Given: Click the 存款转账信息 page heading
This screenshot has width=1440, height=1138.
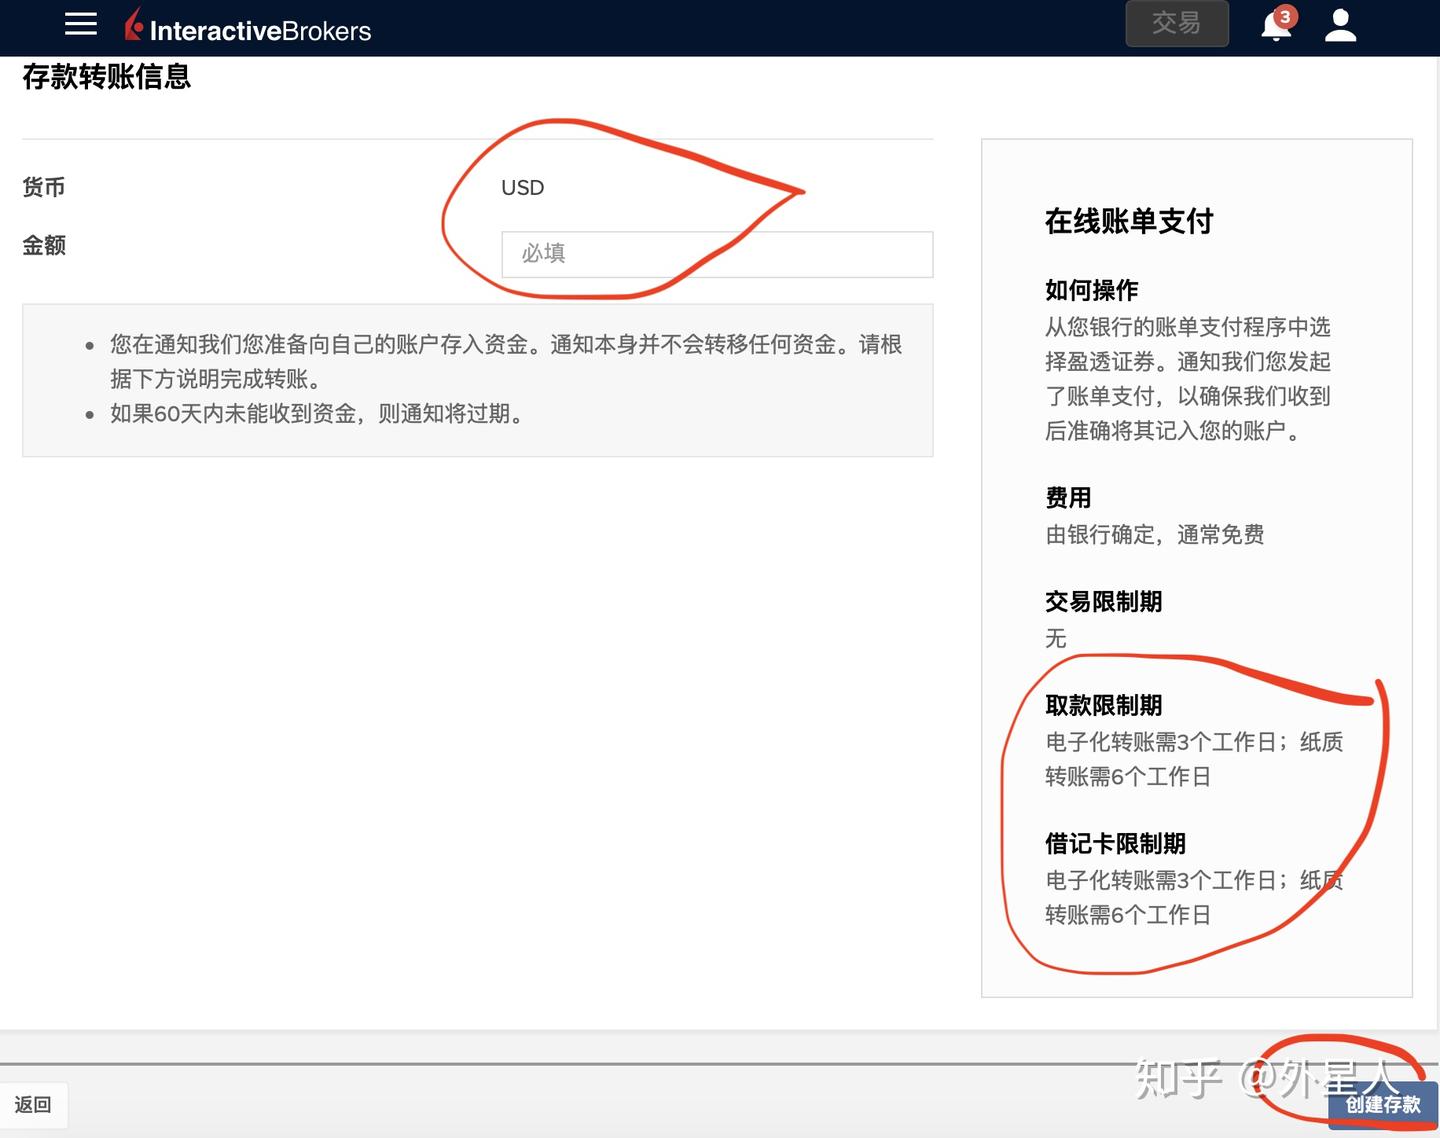Looking at the screenshot, I should pos(106,77).
